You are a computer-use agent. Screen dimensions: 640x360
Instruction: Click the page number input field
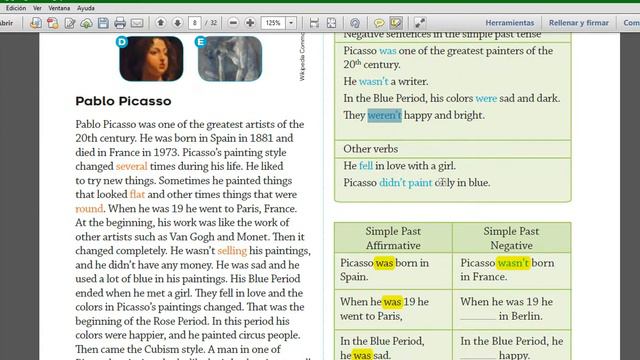[x=195, y=23]
